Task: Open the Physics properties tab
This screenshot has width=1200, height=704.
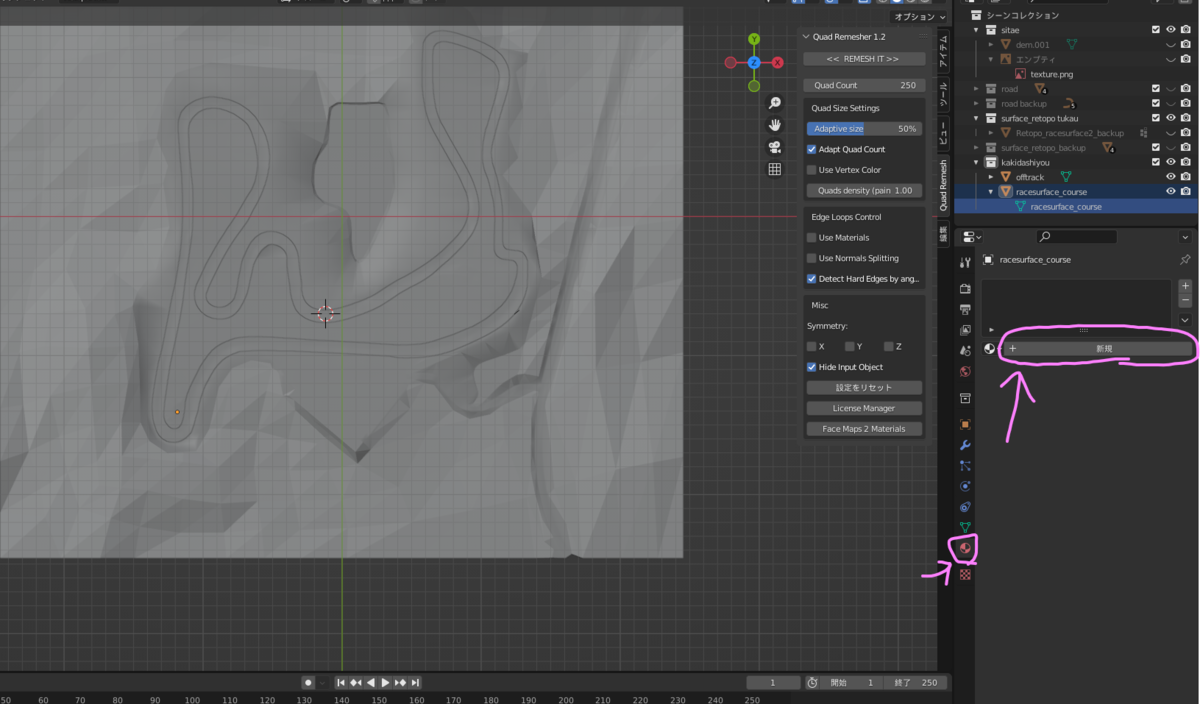Action: (965, 486)
